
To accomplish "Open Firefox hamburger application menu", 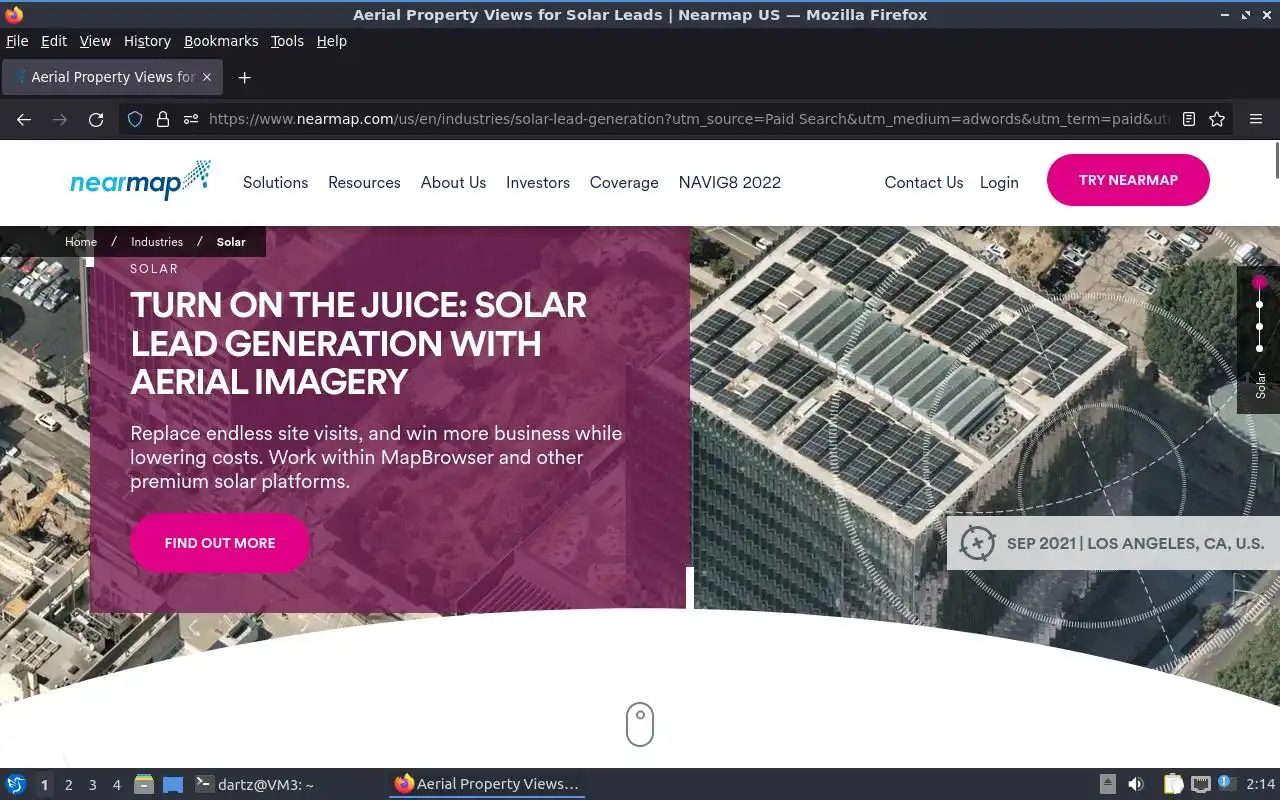I will point(1256,119).
